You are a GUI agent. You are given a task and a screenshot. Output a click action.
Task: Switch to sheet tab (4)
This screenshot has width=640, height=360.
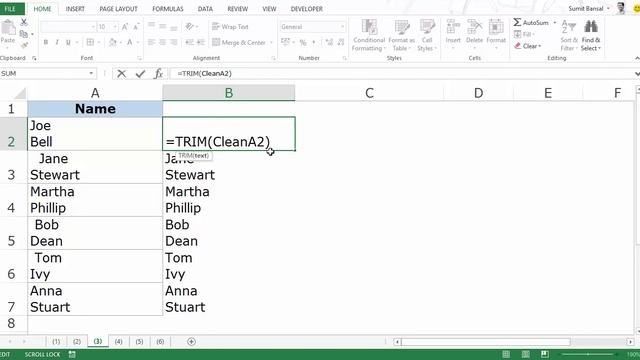[x=118, y=342]
